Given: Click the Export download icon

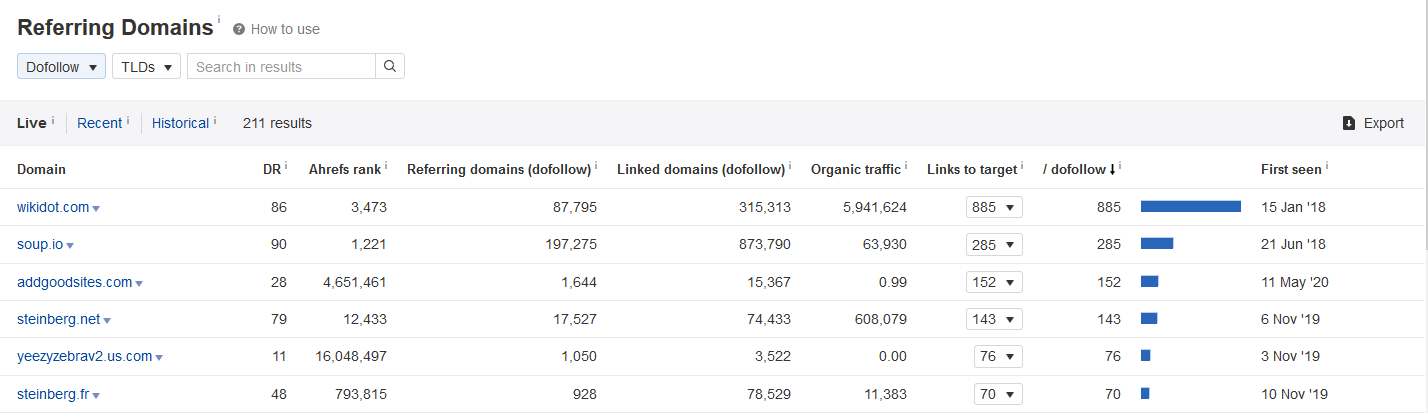Looking at the screenshot, I should (1348, 123).
